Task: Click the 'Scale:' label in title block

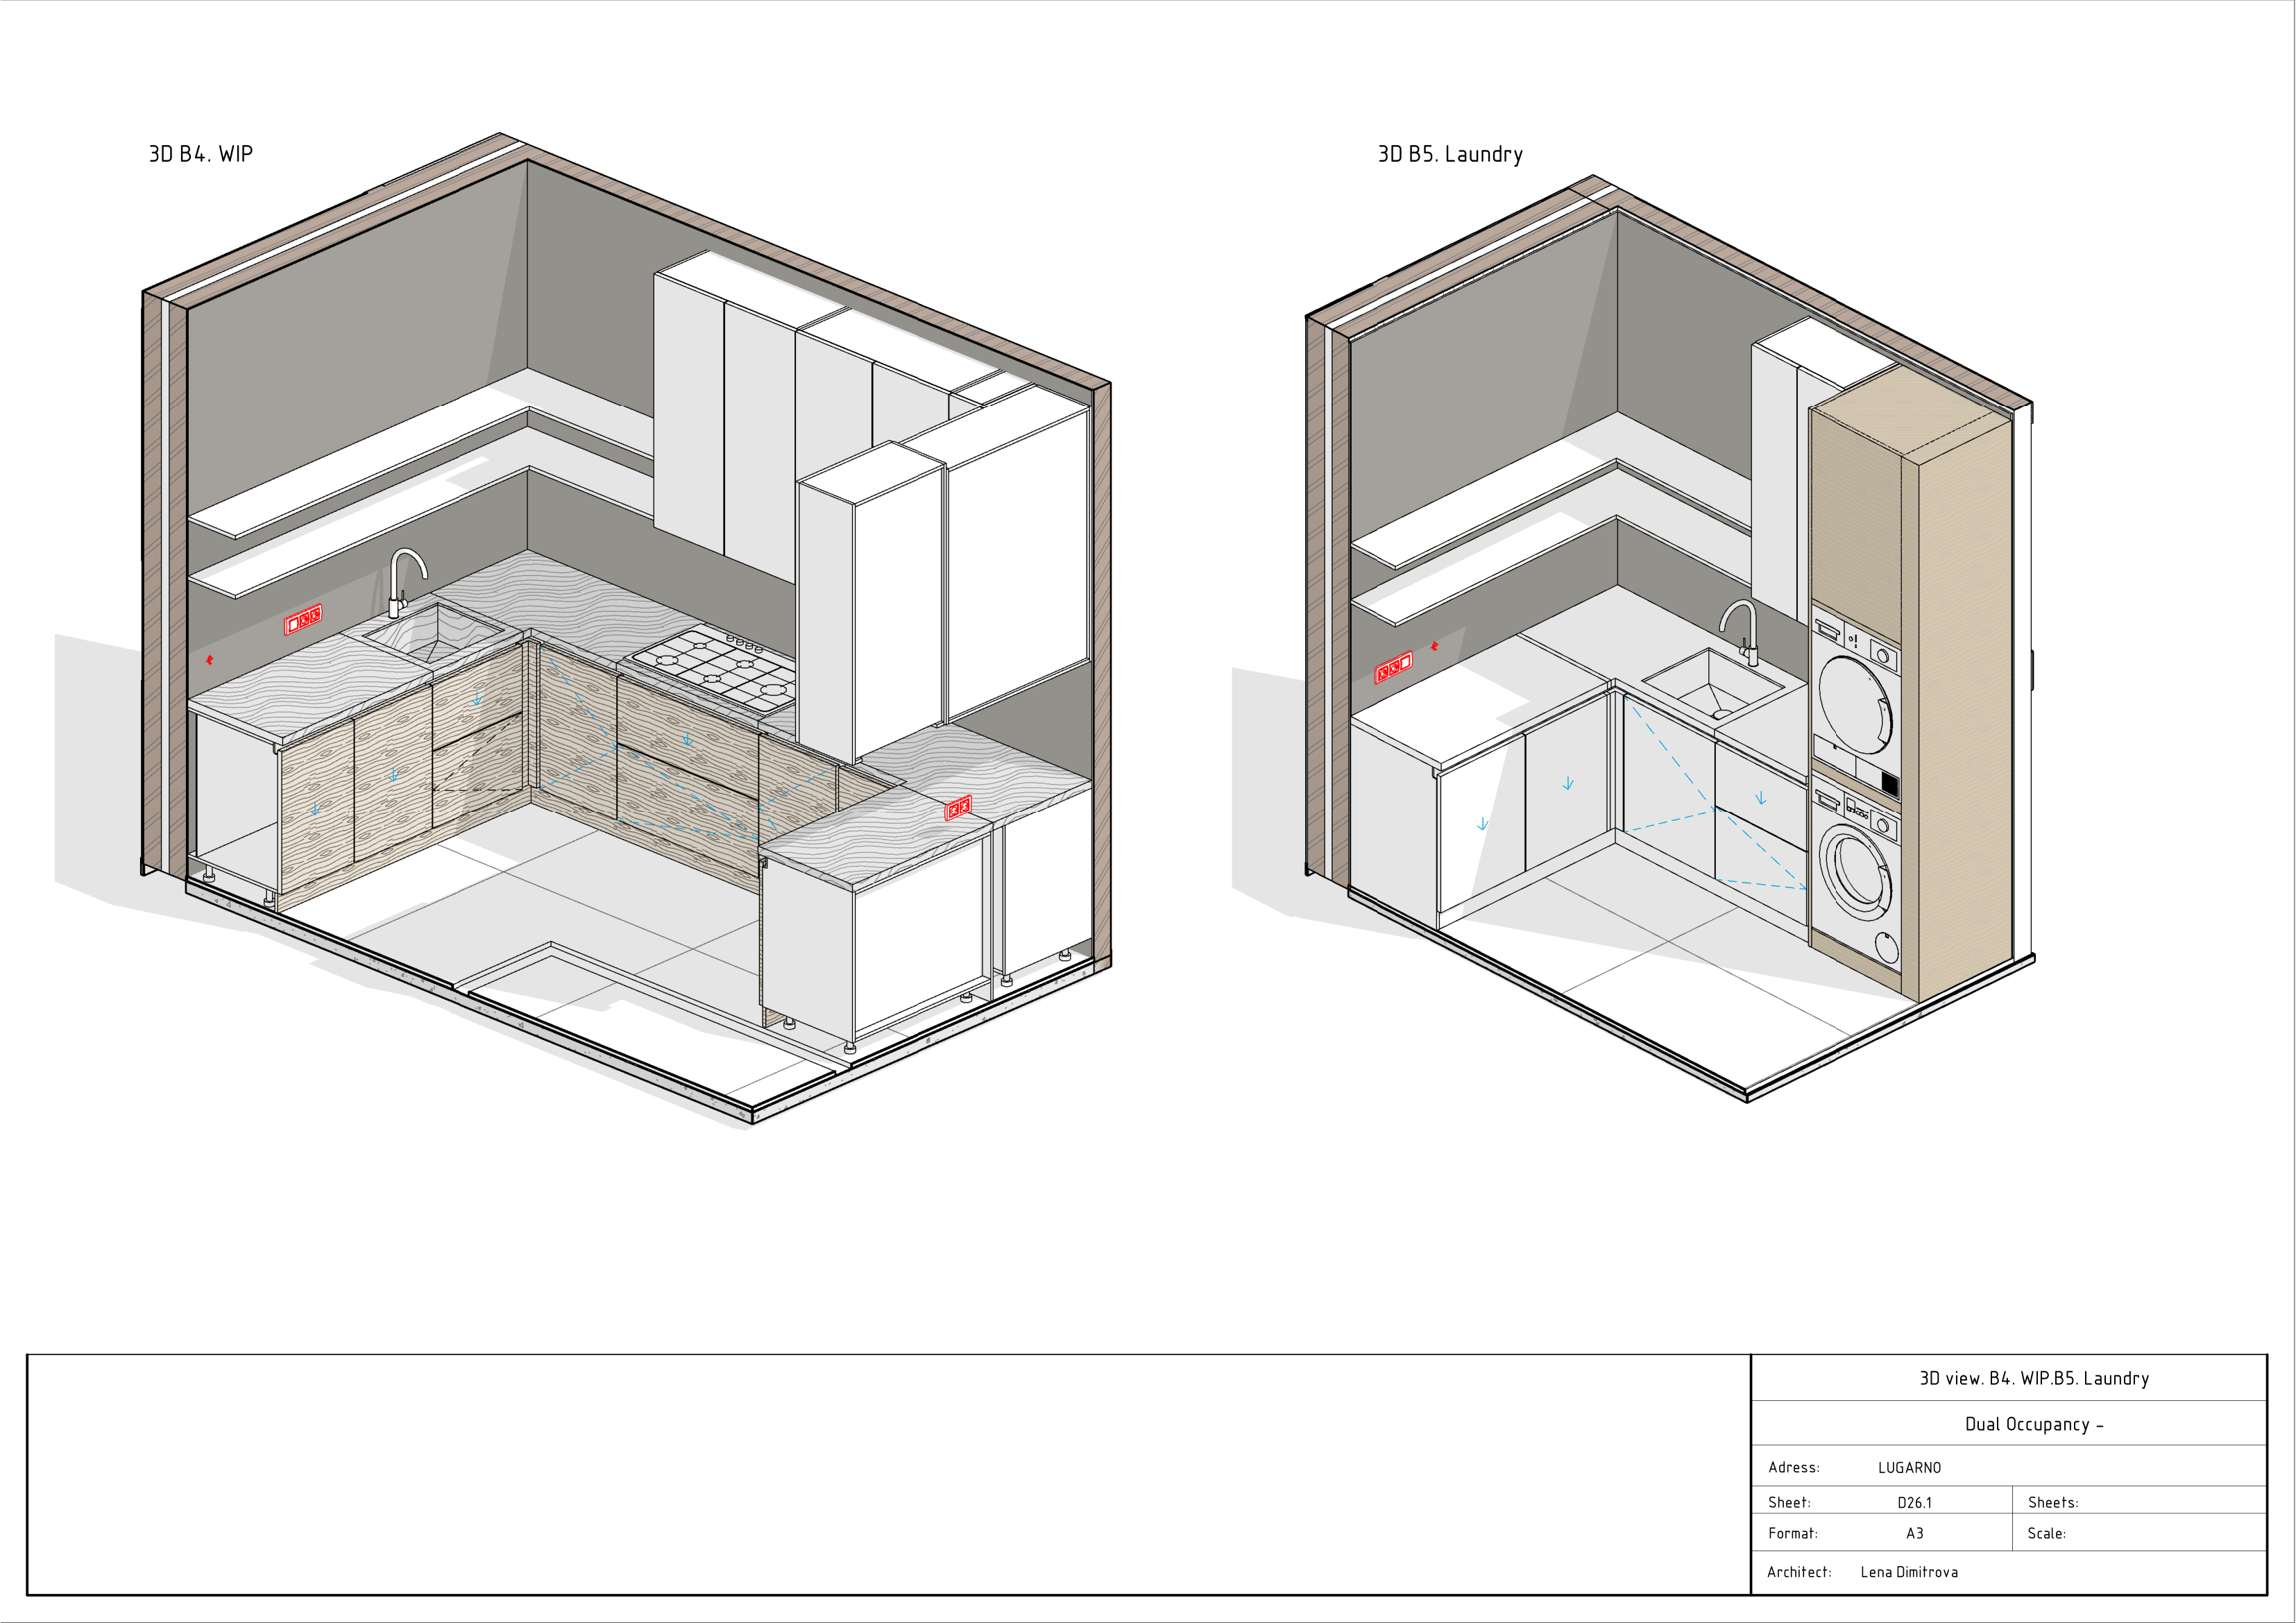Action: [x=2046, y=1533]
